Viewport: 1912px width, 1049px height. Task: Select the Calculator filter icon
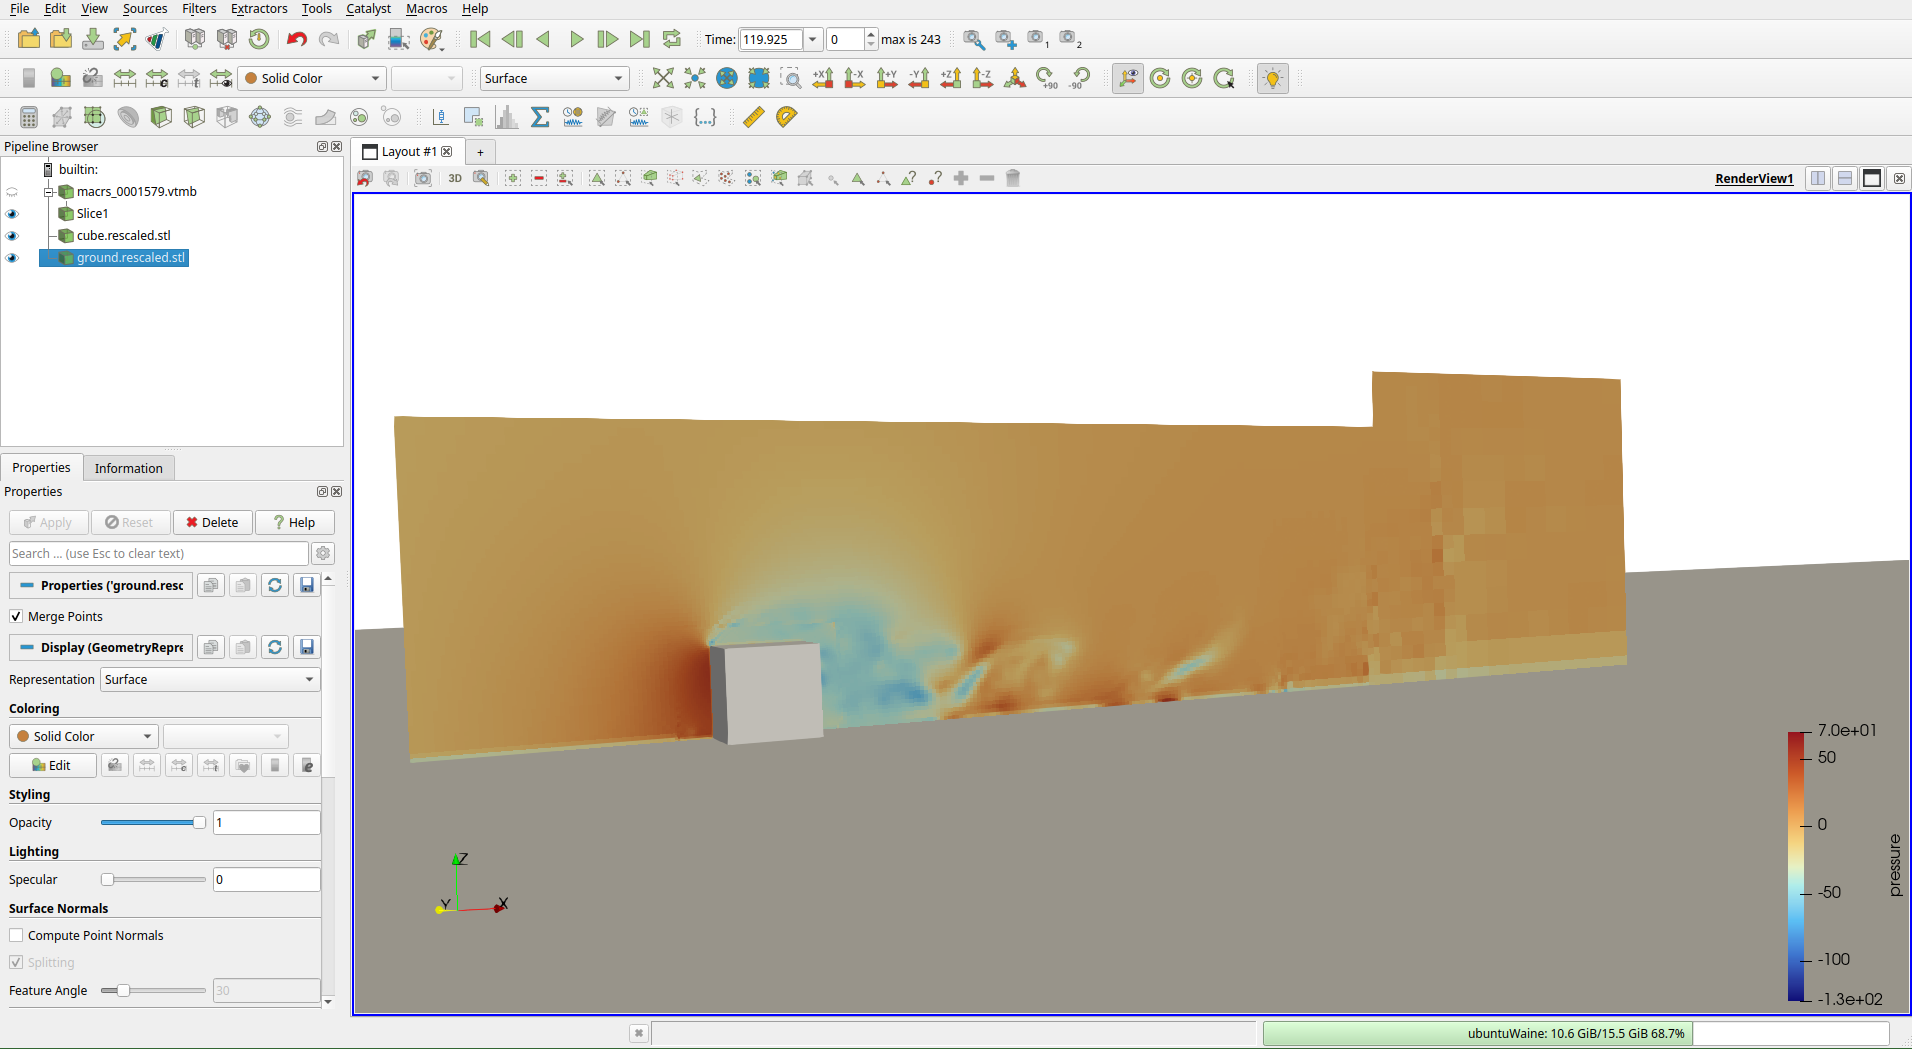[x=29, y=117]
